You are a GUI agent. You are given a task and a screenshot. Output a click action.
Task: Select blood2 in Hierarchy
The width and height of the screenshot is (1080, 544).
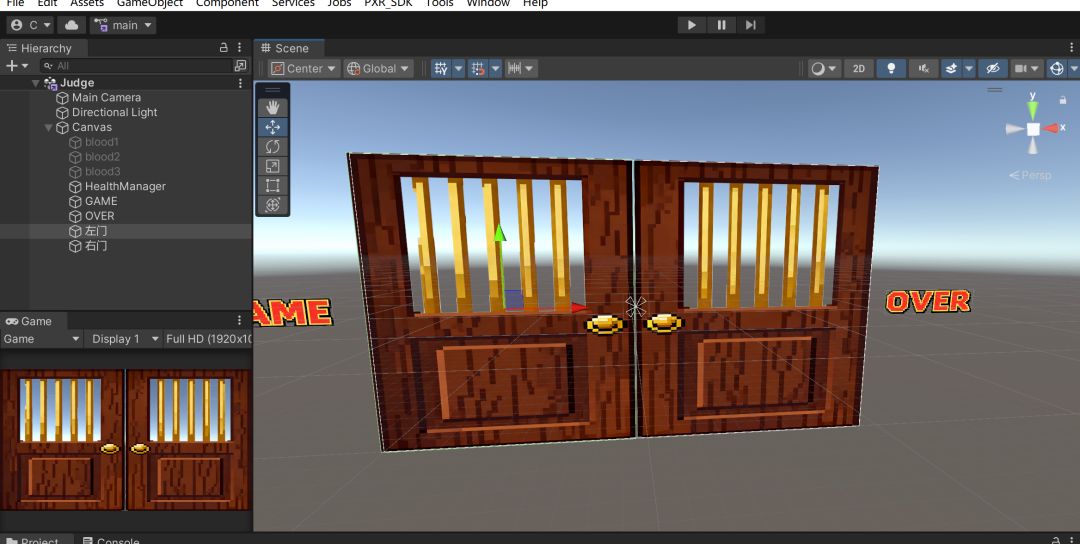[x=102, y=157]
